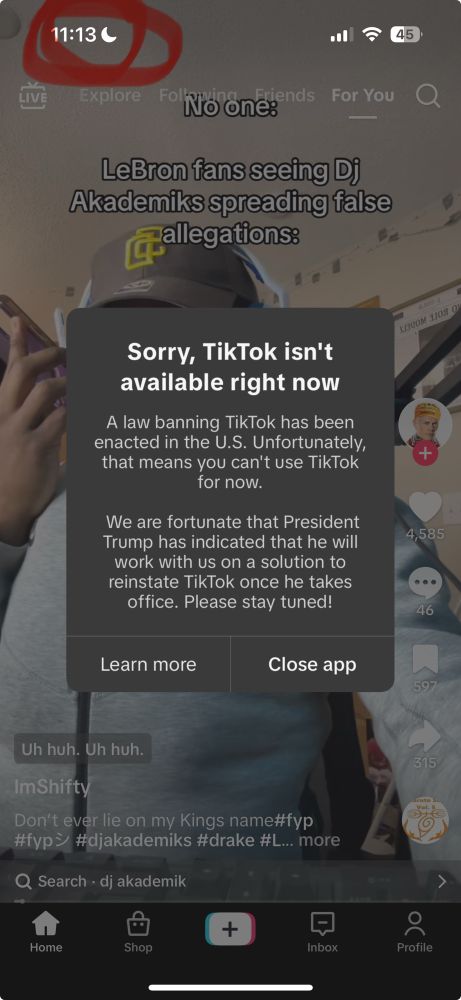Open comments bubble with 46 comments
The width and height of the screenshot is (461, 1000).
coord(425,582)
